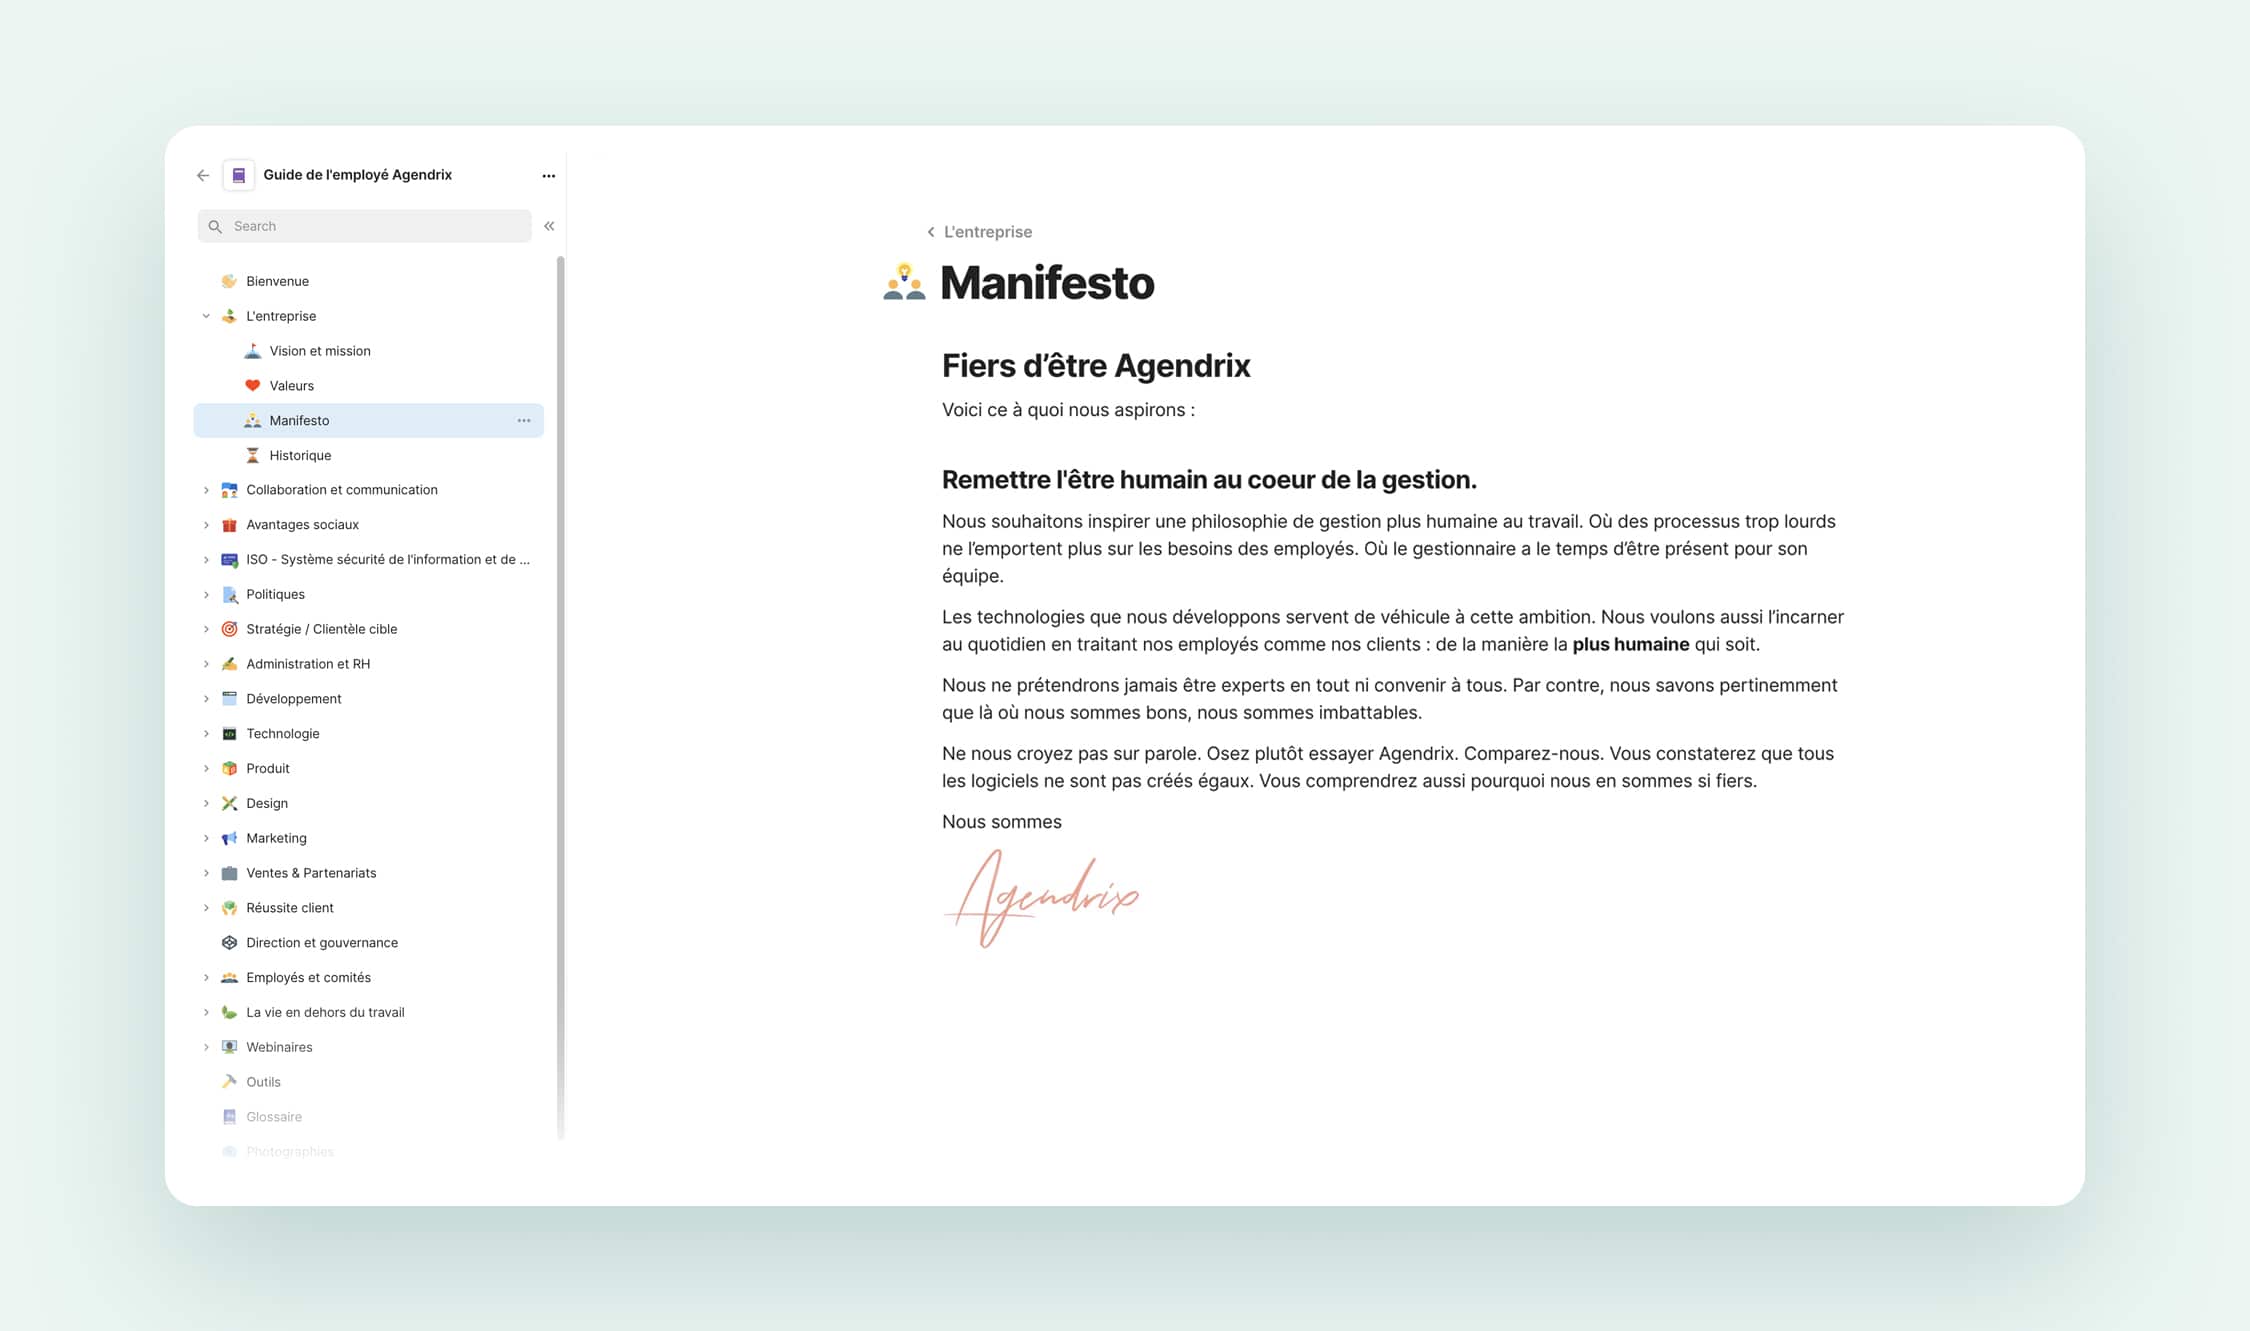Toggle collapse sidebar arrow button
Image resolution: width=2250 pixels, height=1331 pixels.
(x=548, y=225)
